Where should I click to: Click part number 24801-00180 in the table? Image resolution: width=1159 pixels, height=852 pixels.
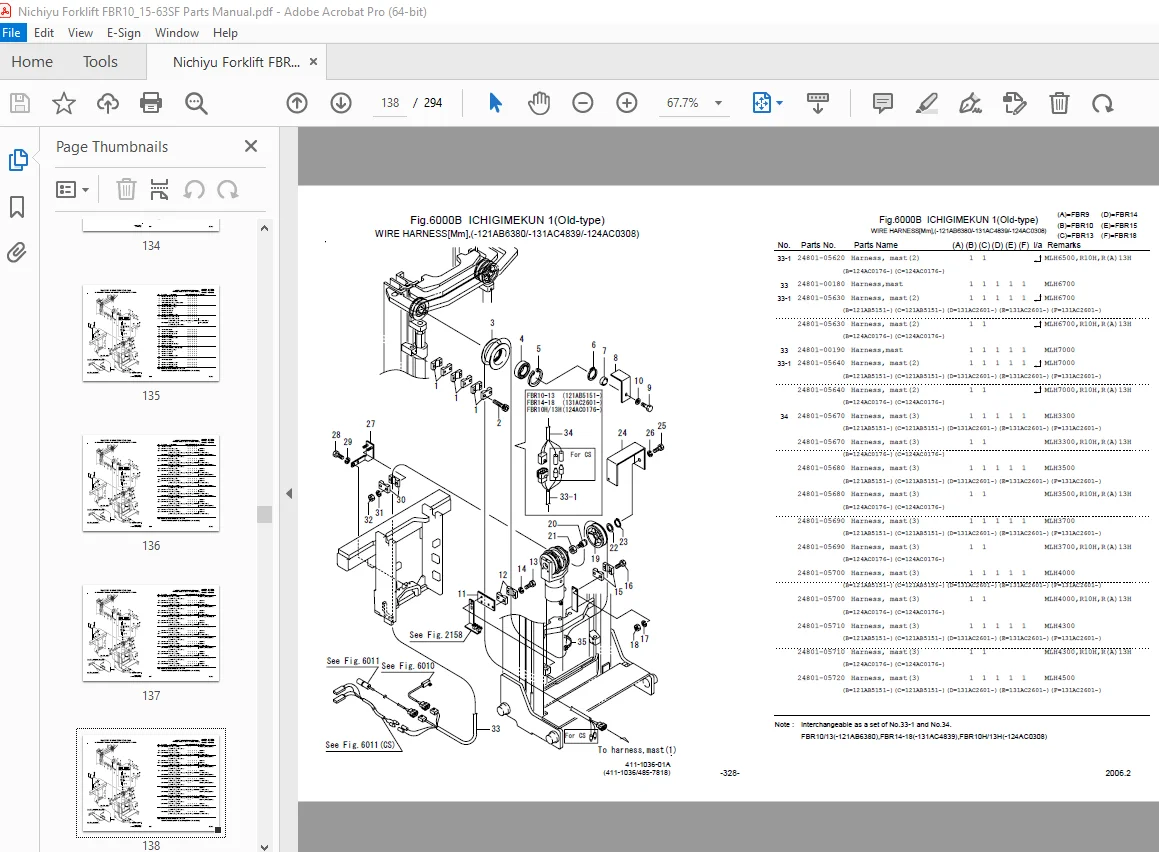click(x=820, y=284)
